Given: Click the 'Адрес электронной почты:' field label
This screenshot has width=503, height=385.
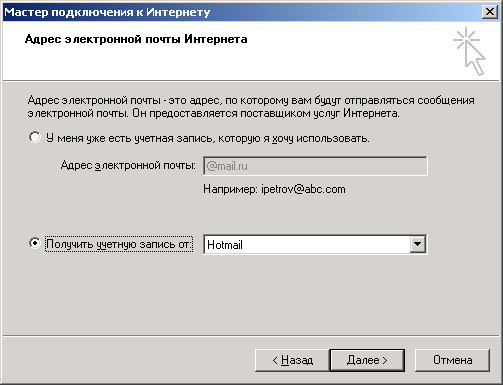Looking at the screenshot, I should (128, 165).
